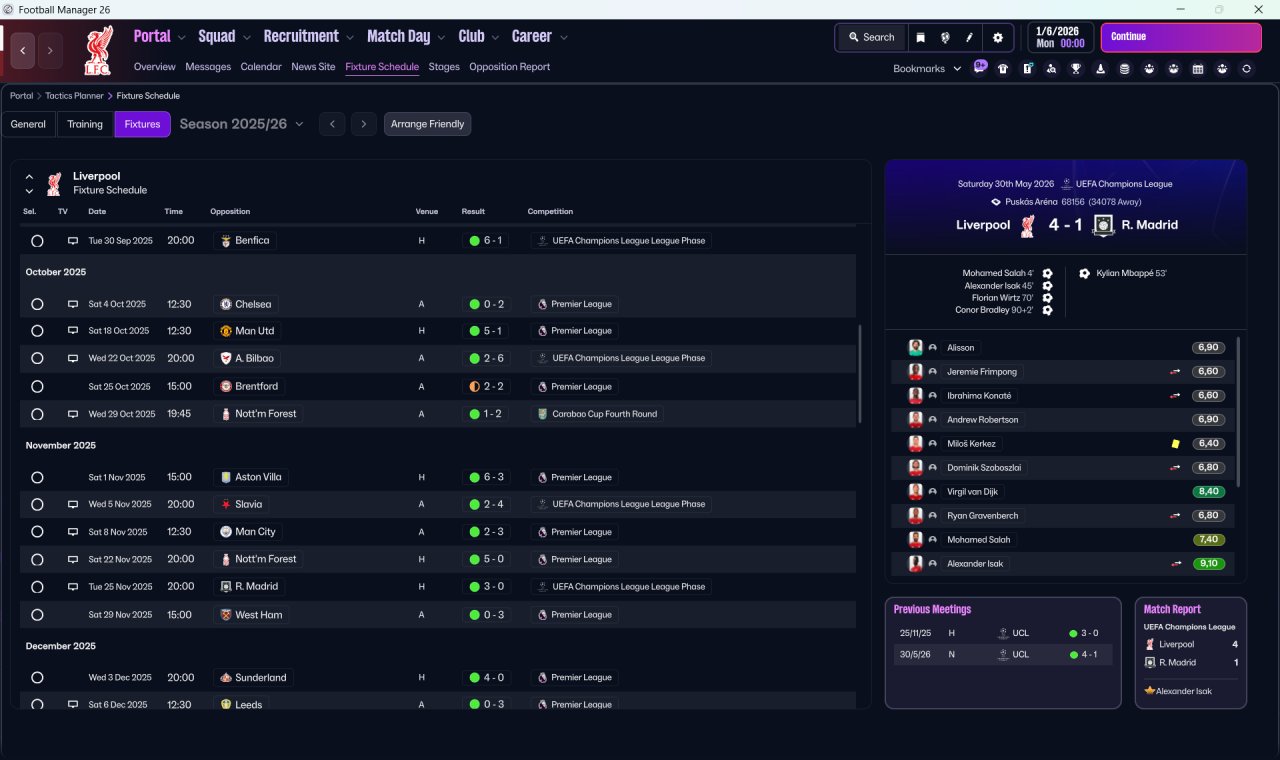Screen dimensions: 1280x760
Task: Select the Benfica fixture radio button
Action: tap(37, 241)
